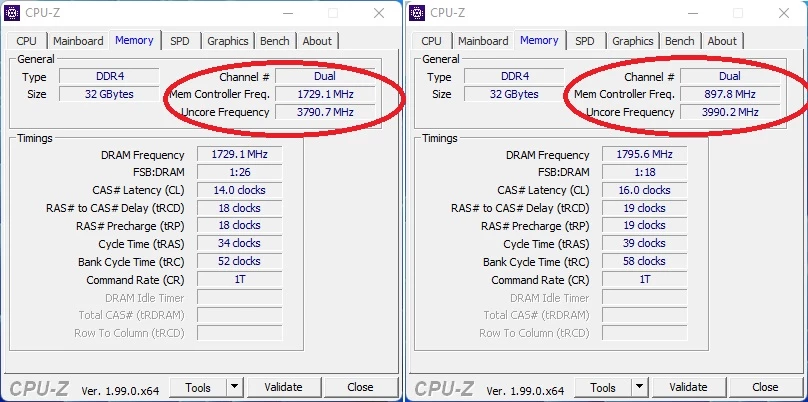Click Validate in the left window
The image size is (808, 402).
tap(283, 387)
